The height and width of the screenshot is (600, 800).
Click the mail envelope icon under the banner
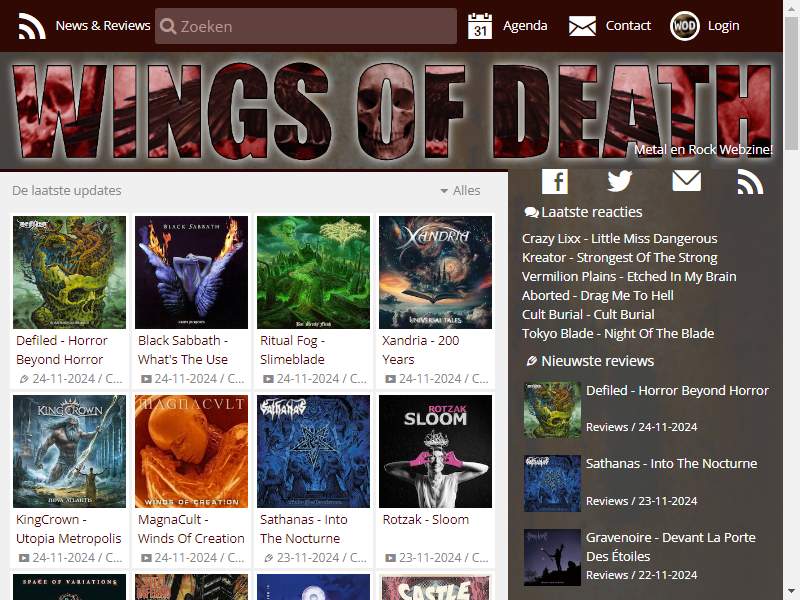(686, 181)
